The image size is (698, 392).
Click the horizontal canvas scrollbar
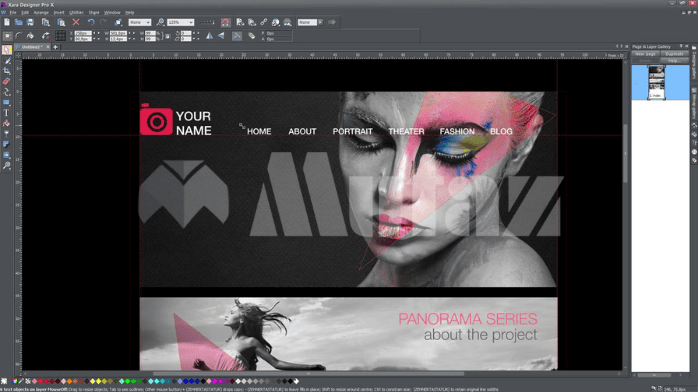(308, 374)
